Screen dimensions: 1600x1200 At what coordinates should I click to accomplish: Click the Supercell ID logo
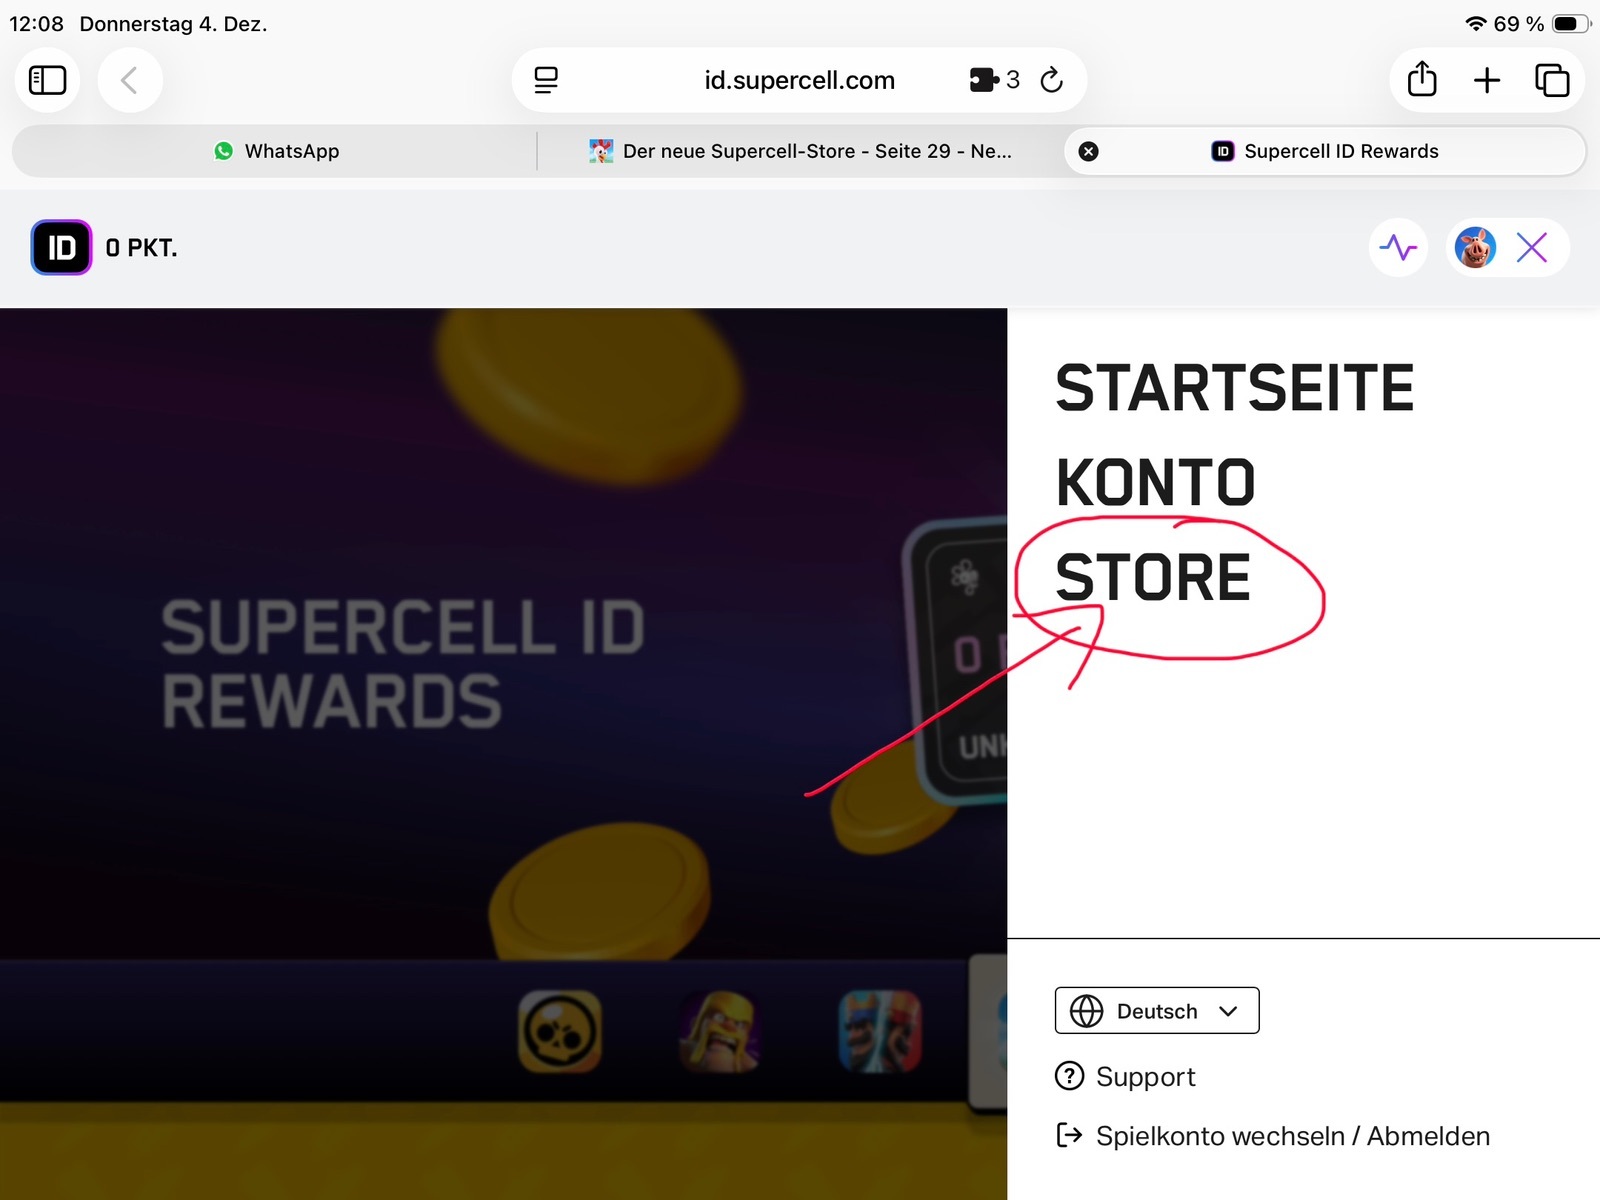(61, 247)
